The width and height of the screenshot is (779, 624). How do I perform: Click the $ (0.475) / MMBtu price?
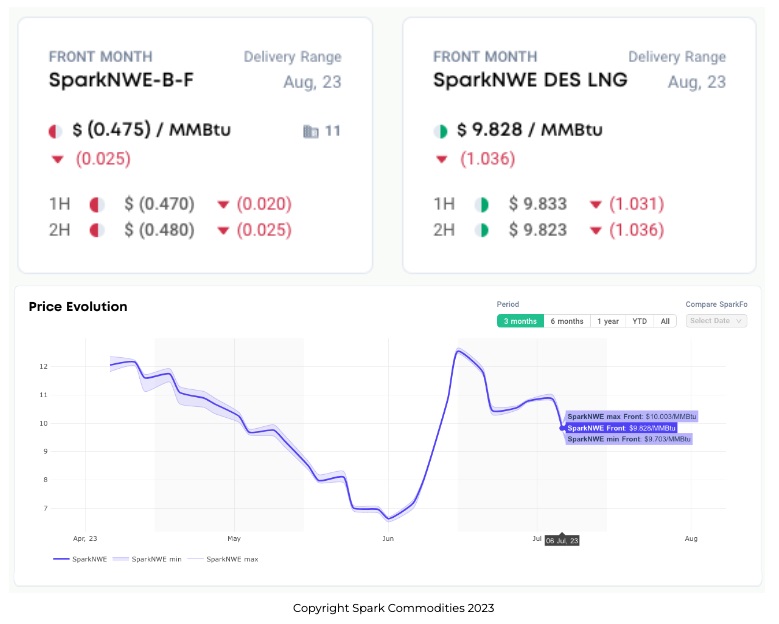(152, 130)
